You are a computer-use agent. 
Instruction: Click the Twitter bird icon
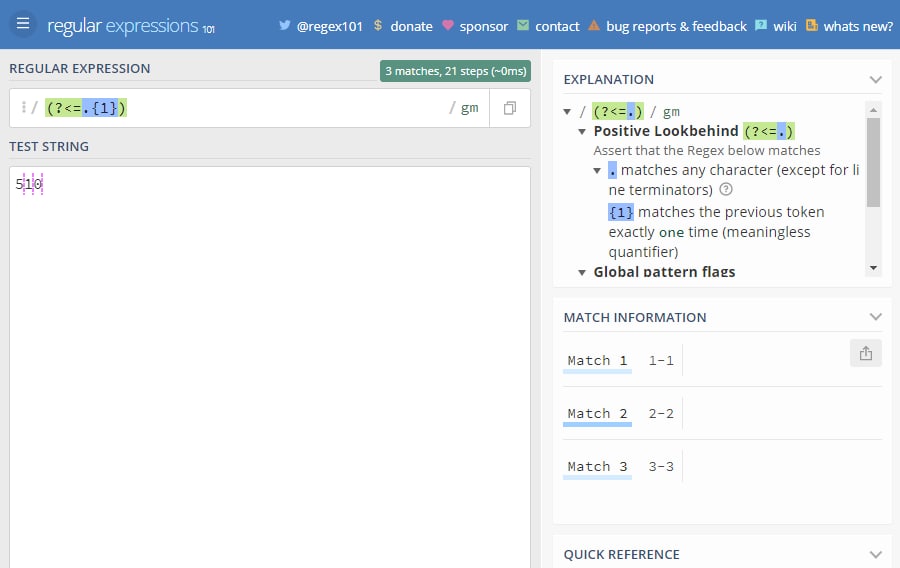pos(285,25)
